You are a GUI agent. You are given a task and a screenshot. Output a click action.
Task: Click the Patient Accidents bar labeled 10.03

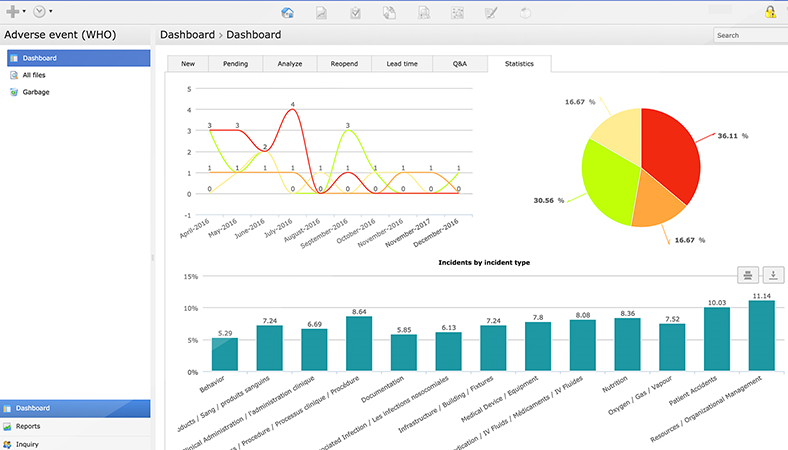(x=717, y=339)
